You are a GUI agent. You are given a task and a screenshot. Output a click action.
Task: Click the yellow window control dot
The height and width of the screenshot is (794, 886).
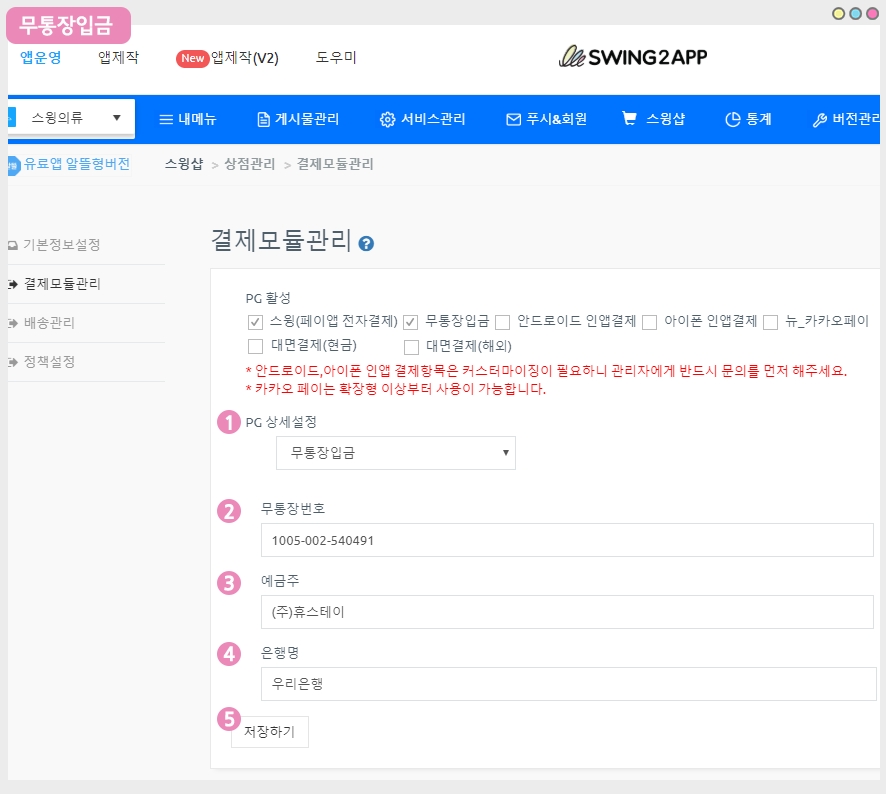point(839,14)
